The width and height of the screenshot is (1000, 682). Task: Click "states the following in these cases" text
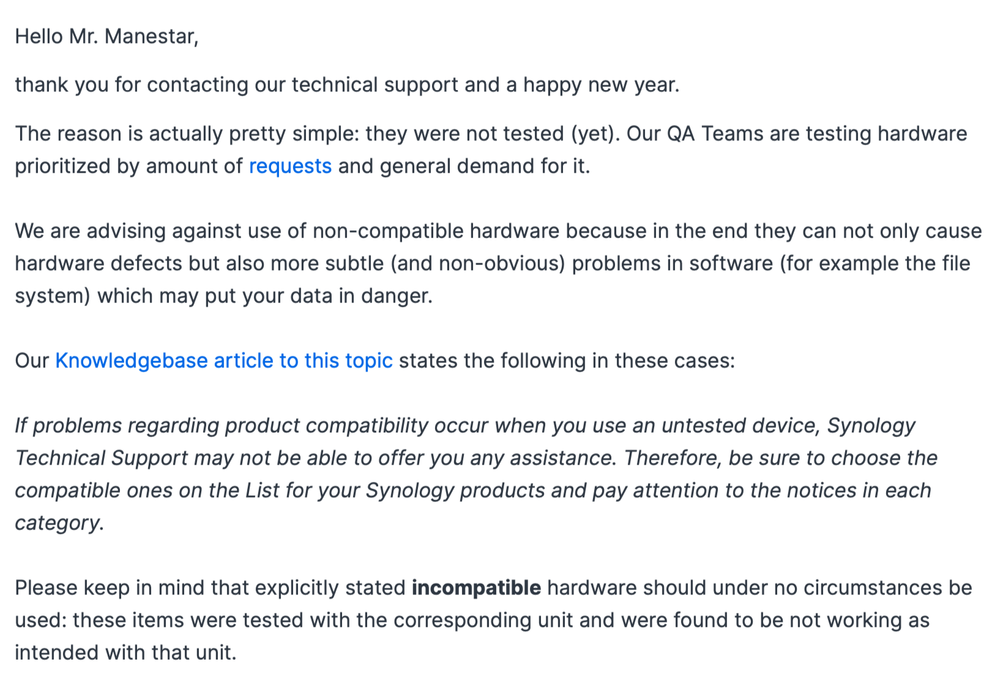[566, 361]
